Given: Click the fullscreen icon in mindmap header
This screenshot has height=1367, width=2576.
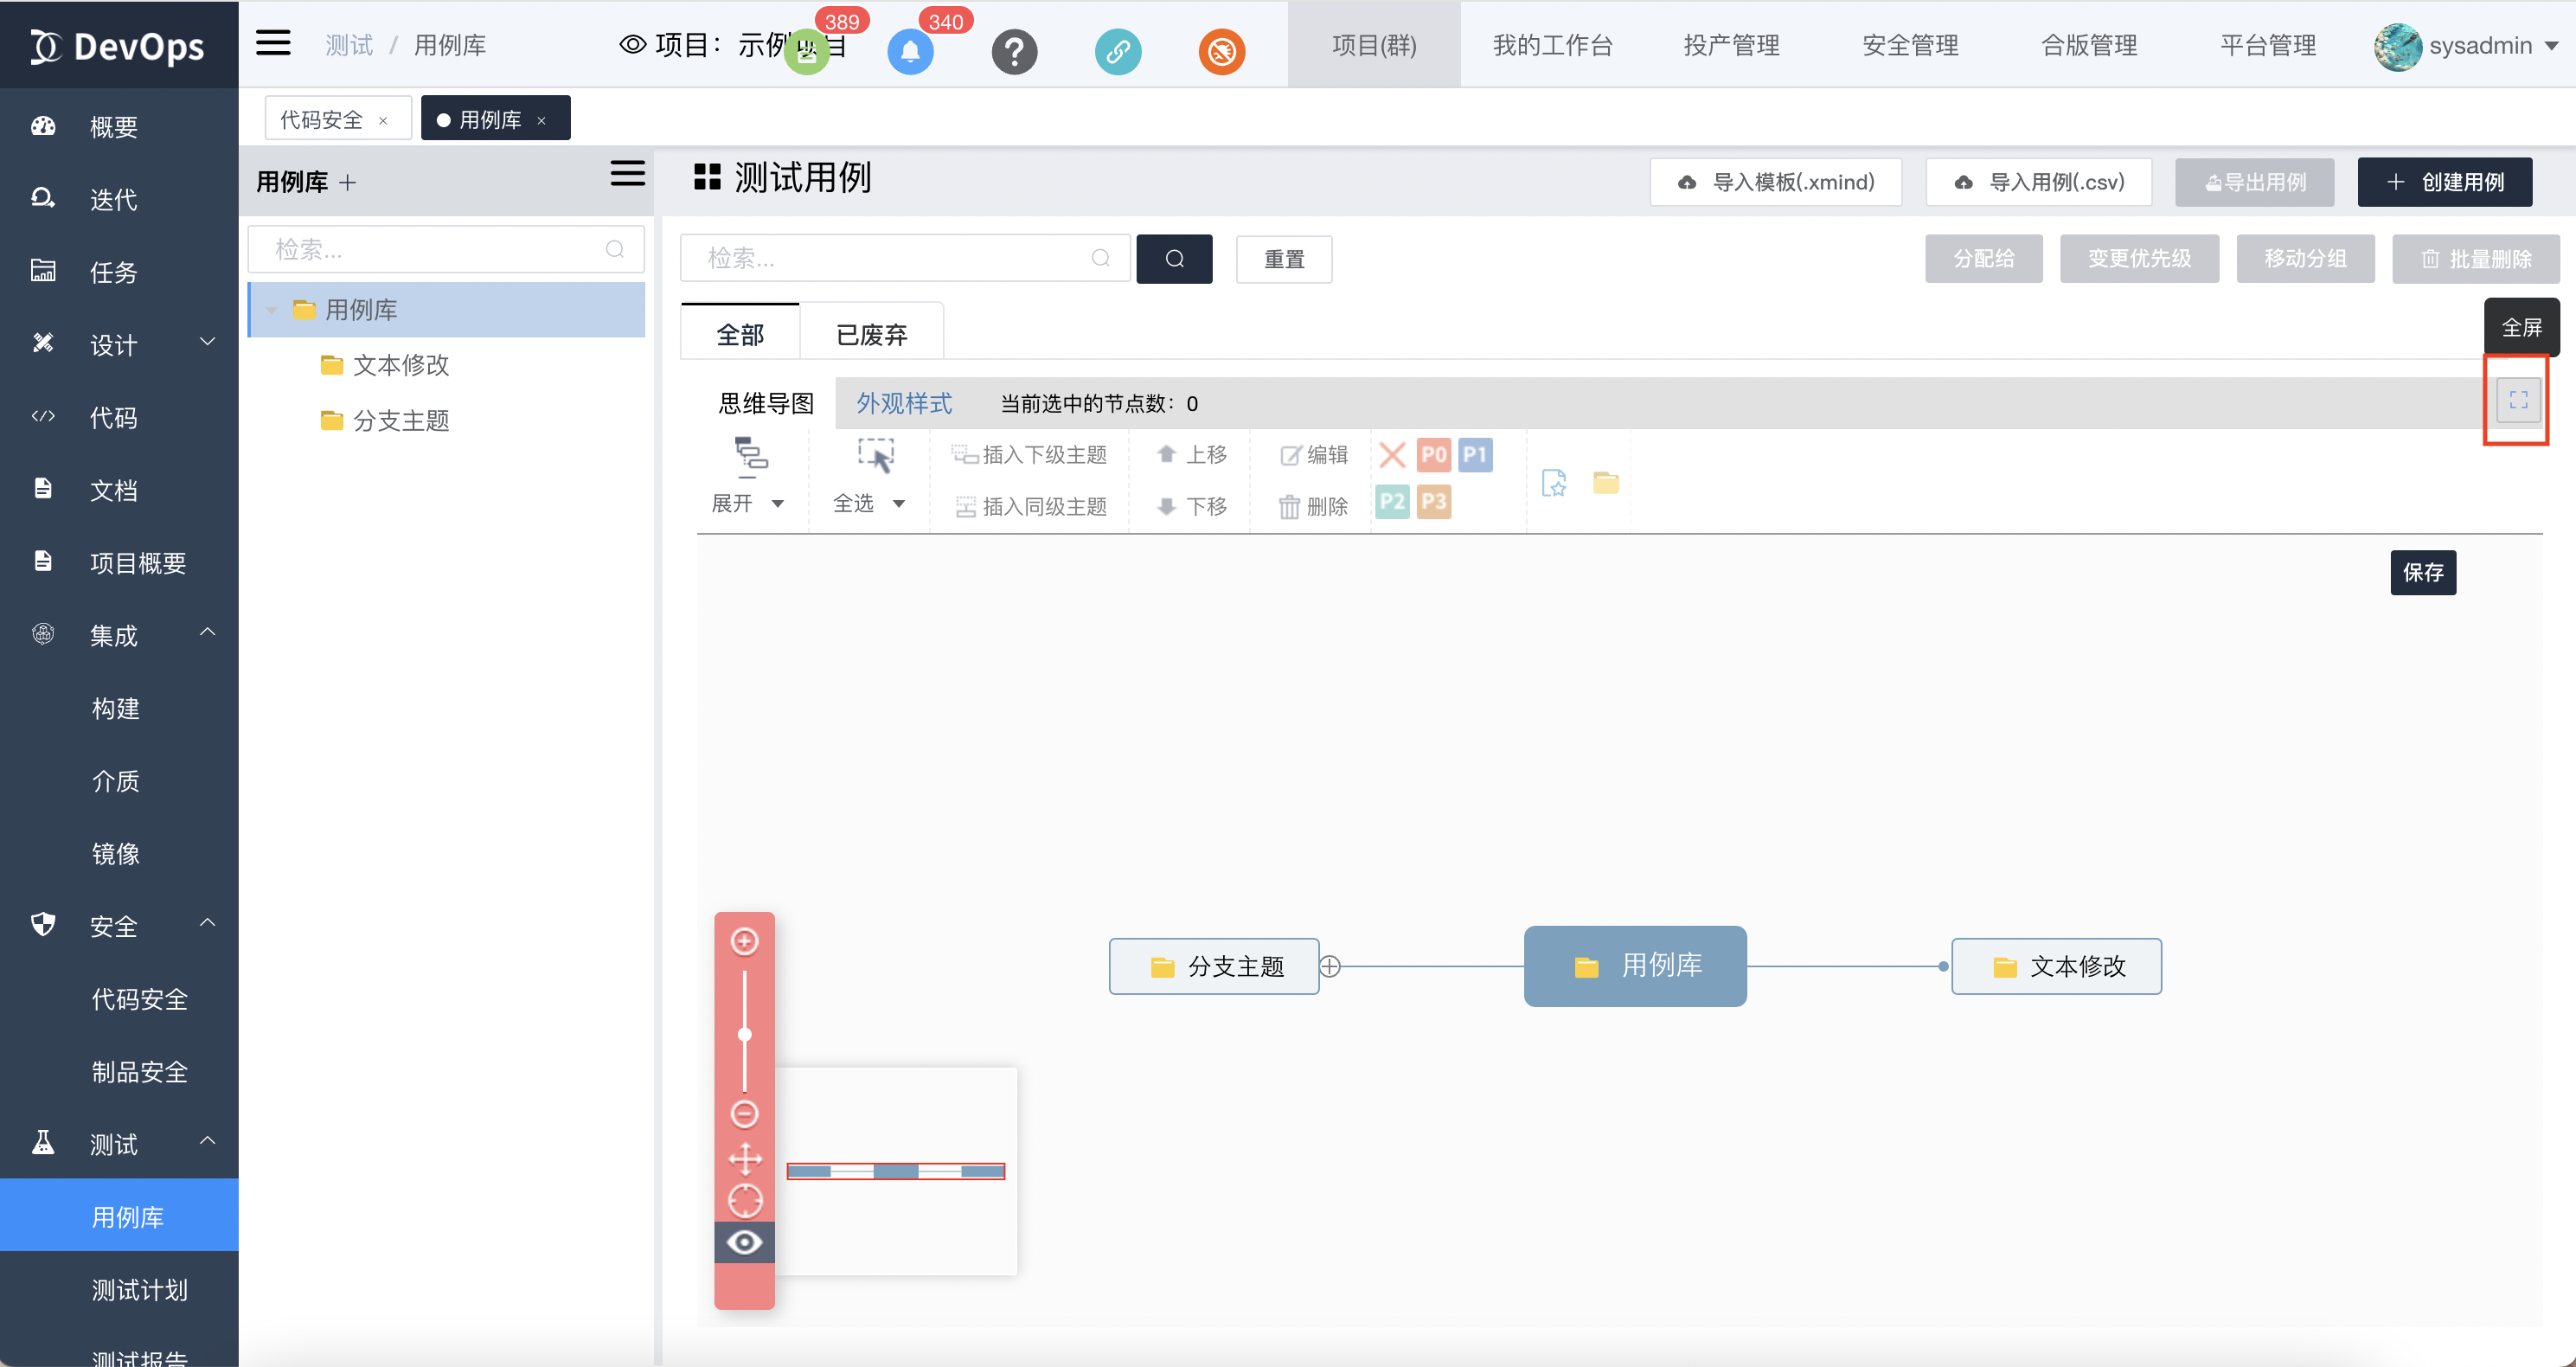Looking at the screenshot, I should click(x=2517, y=400).
